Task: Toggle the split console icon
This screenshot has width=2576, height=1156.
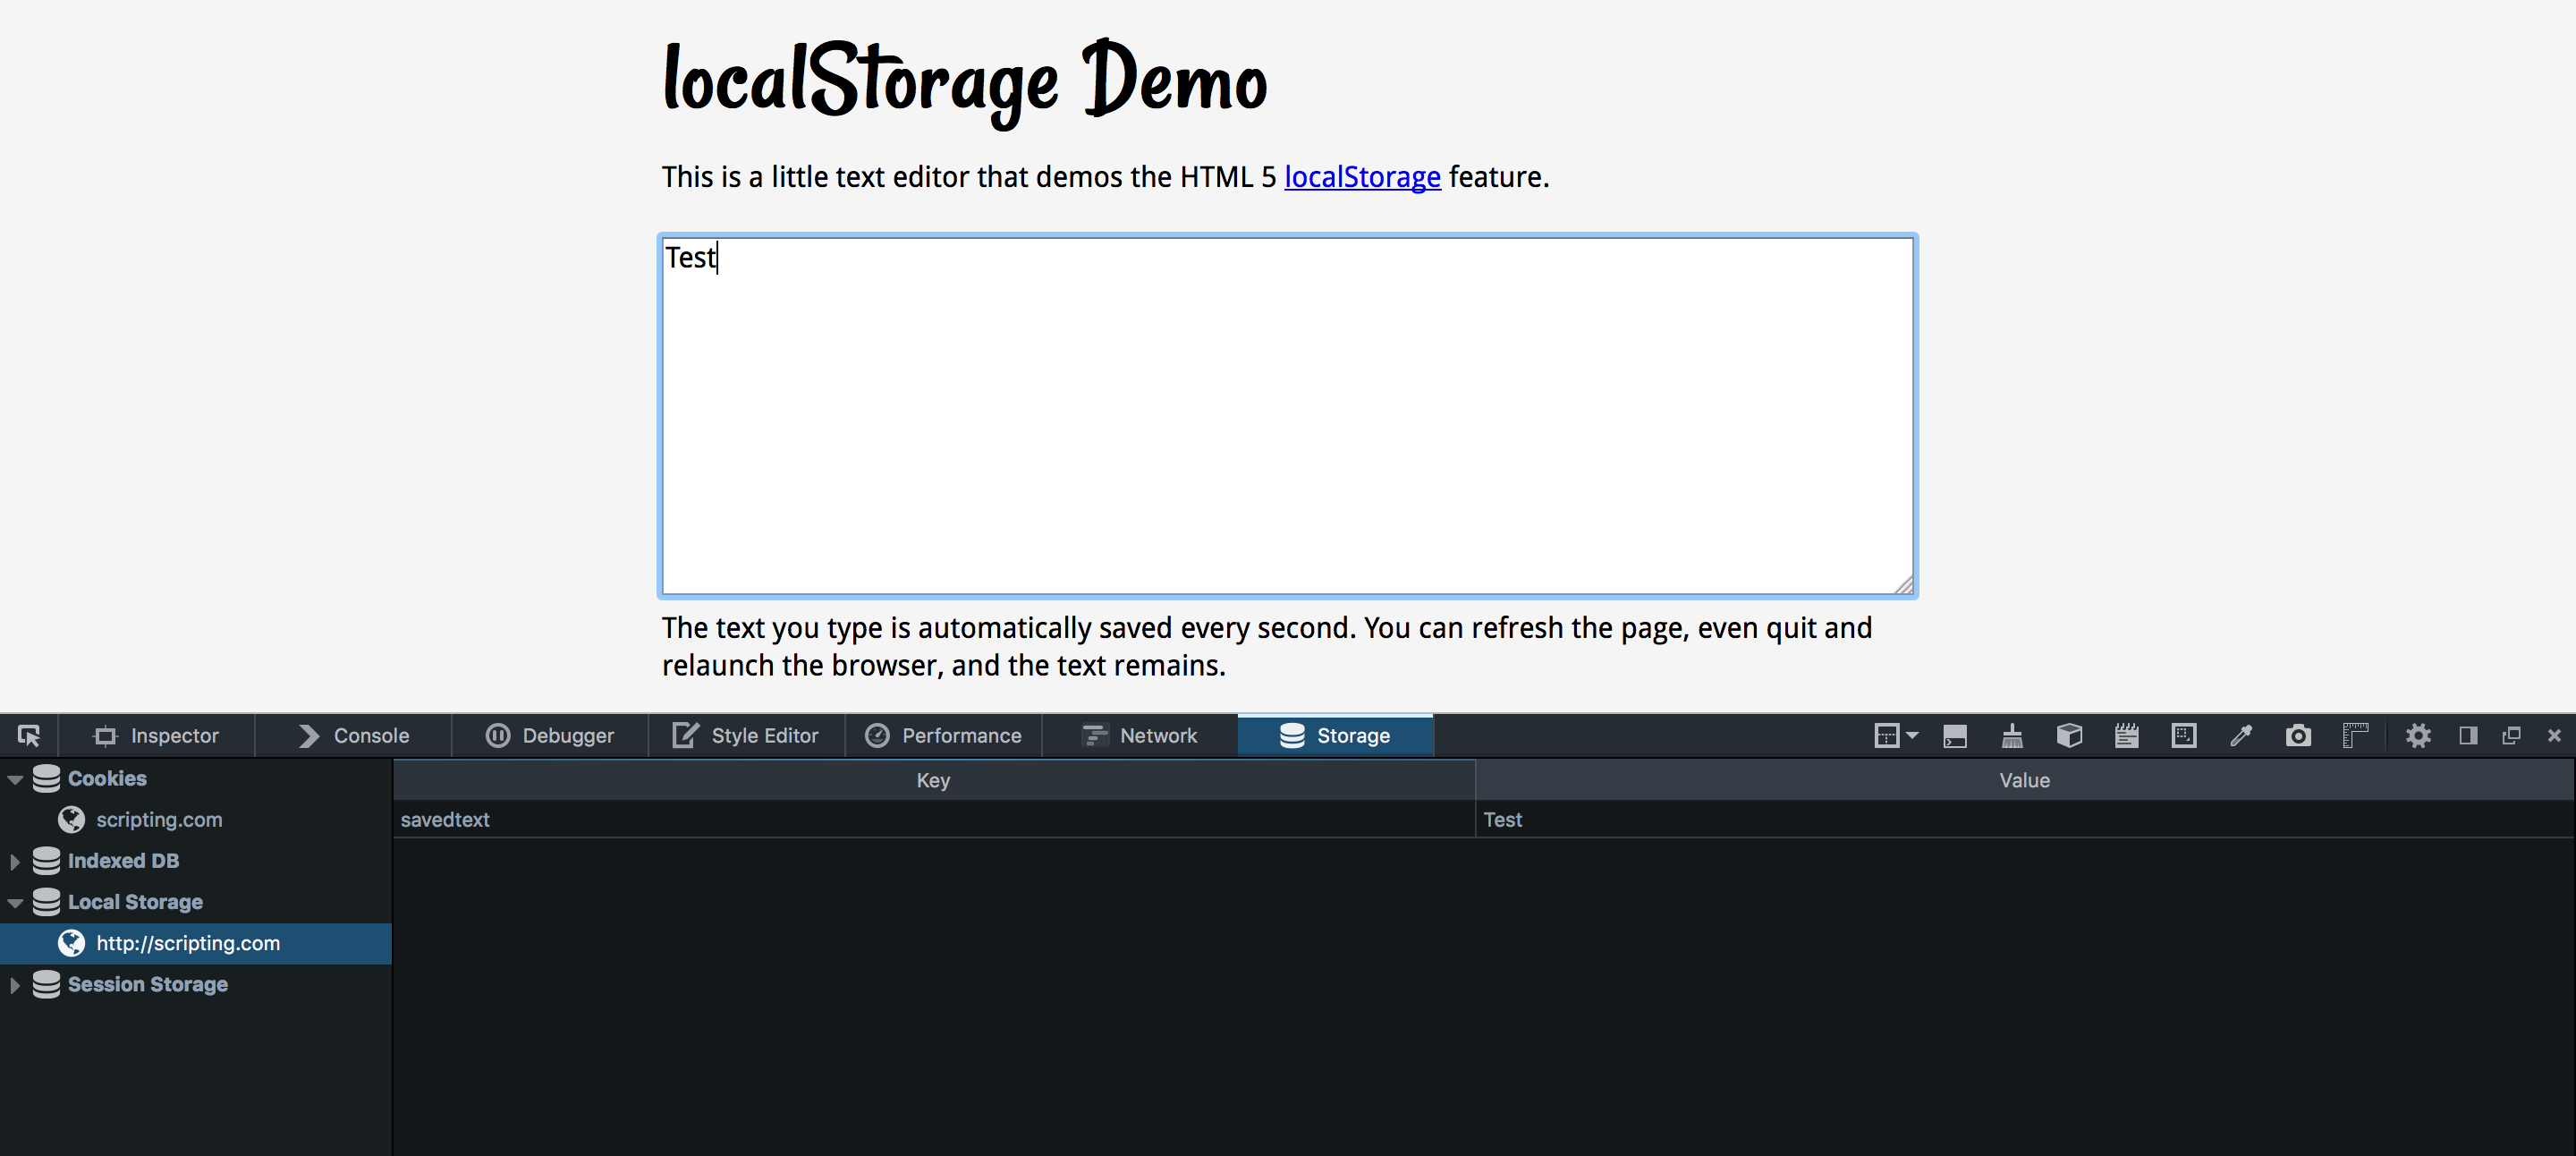Action: click(x=1954, y=737)
